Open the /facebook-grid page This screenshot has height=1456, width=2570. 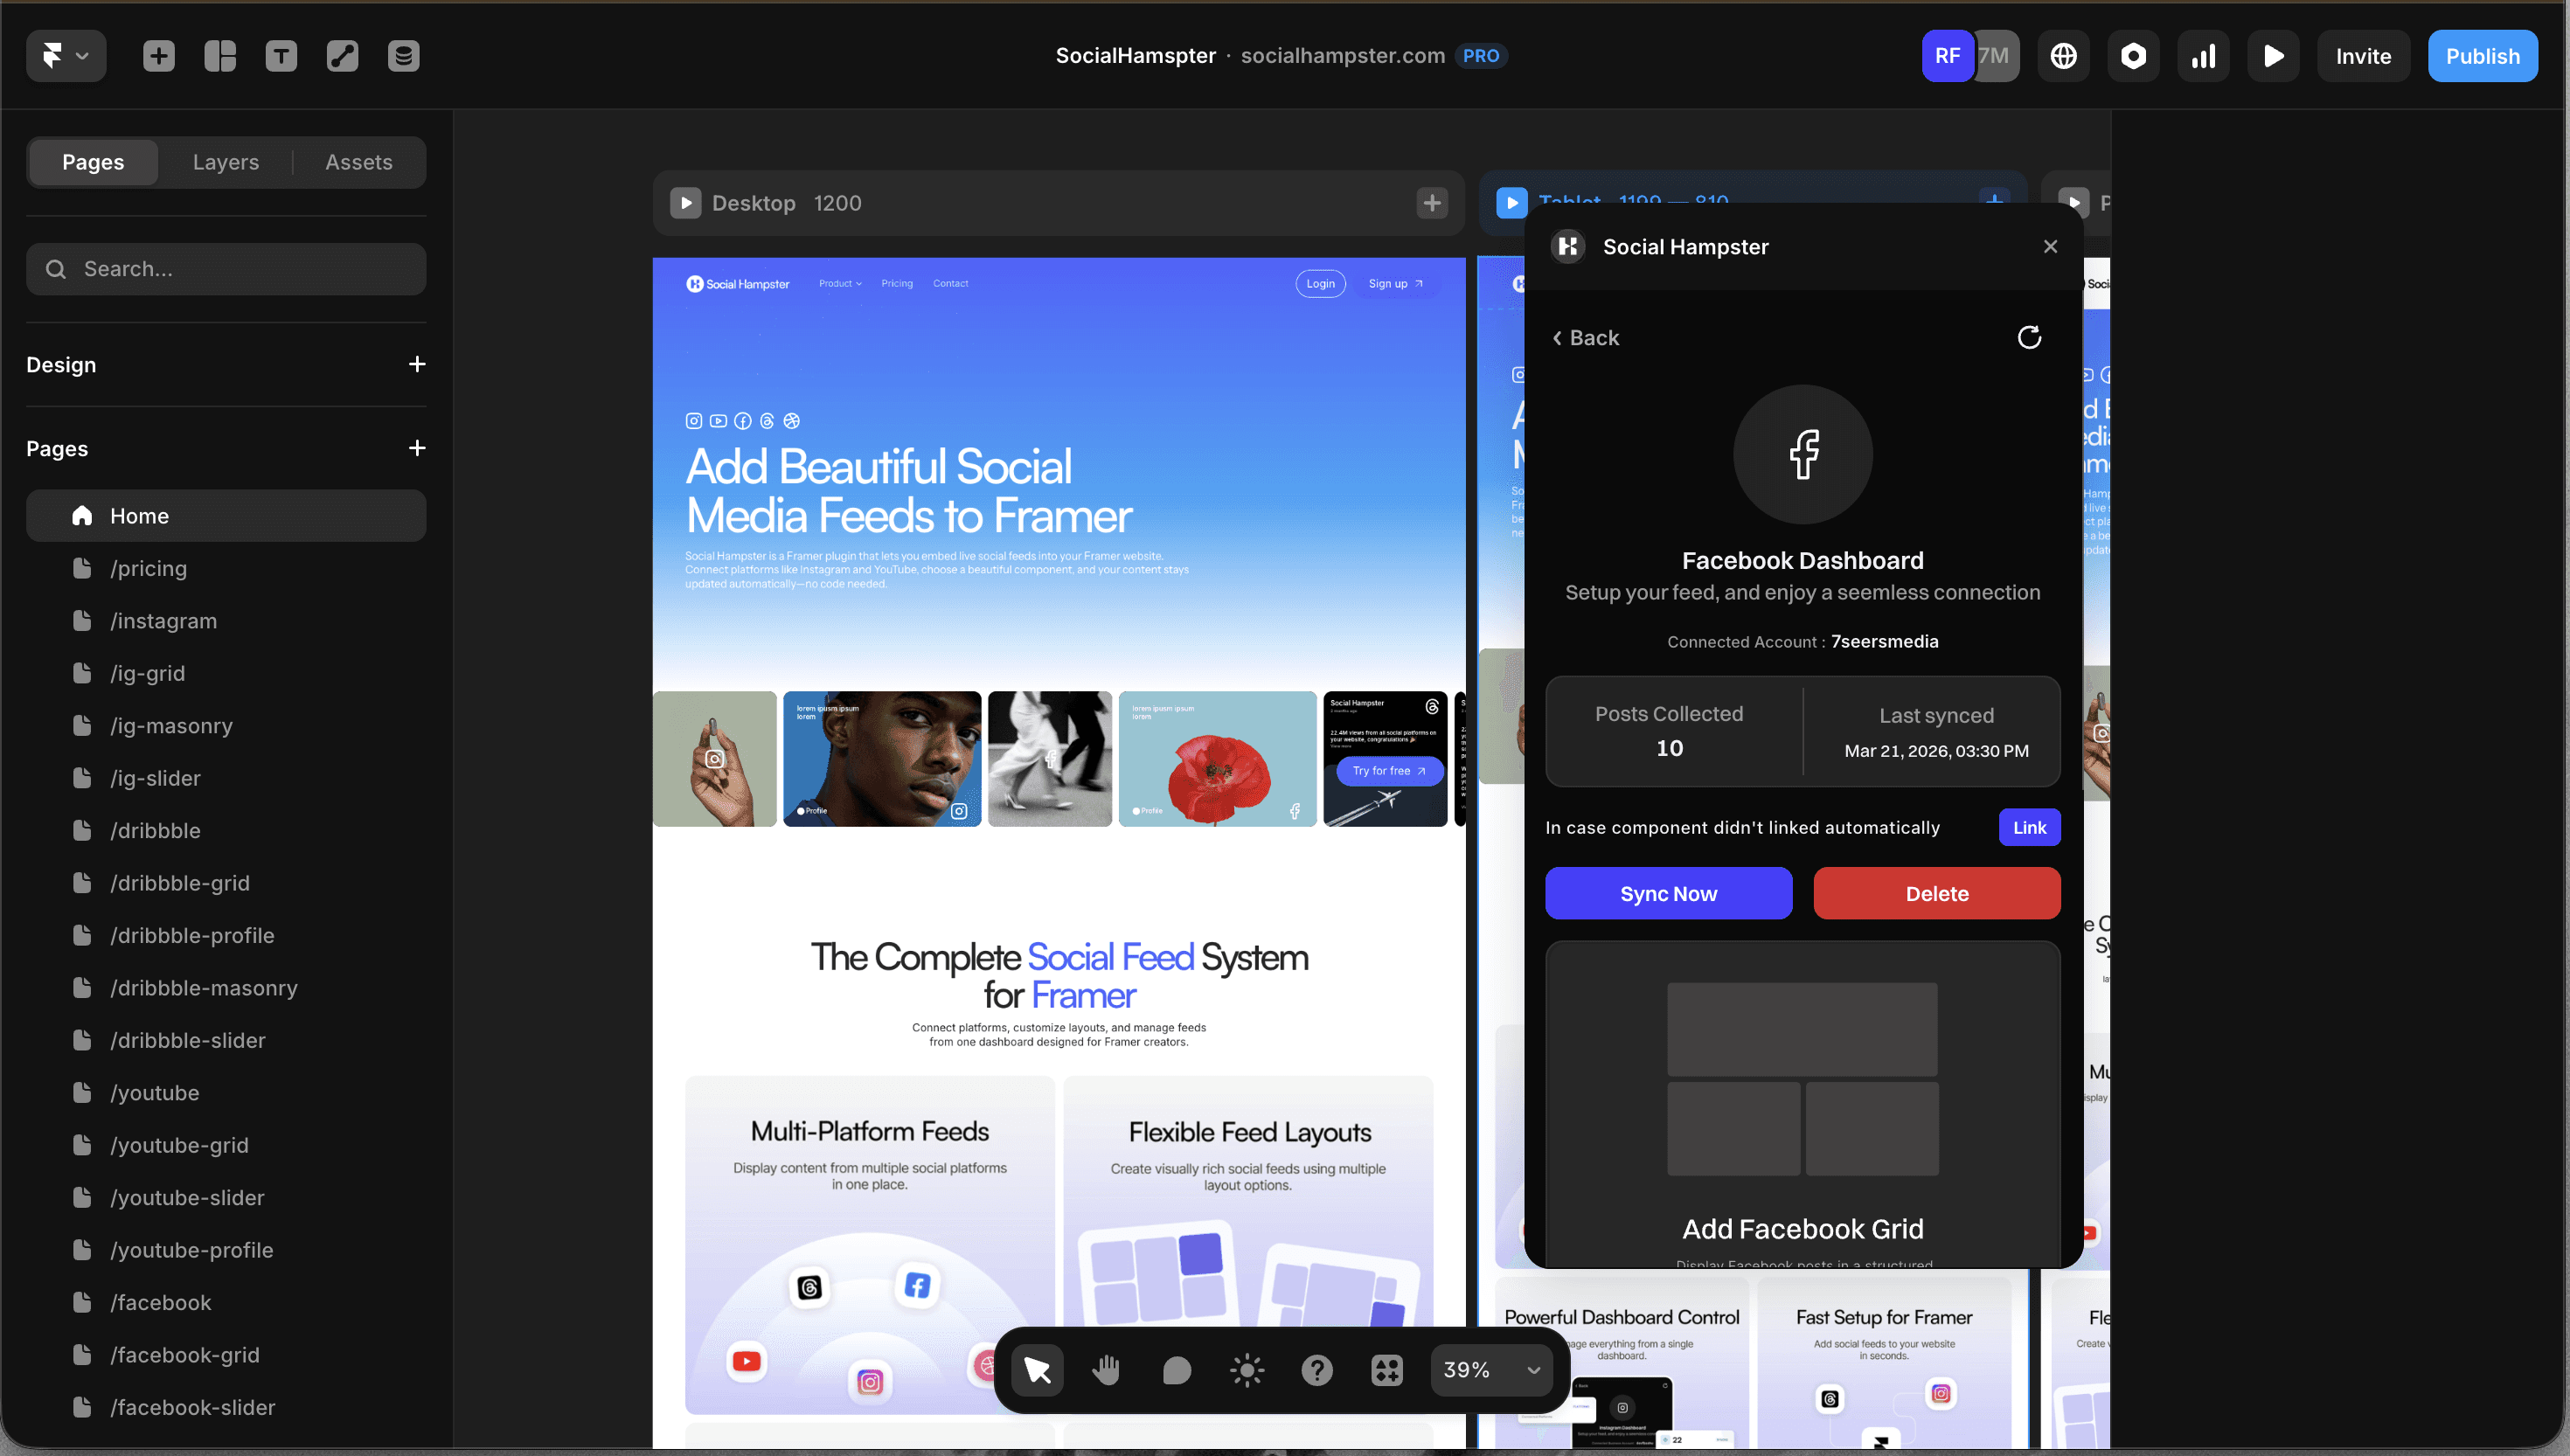(x=185, y=1355)
